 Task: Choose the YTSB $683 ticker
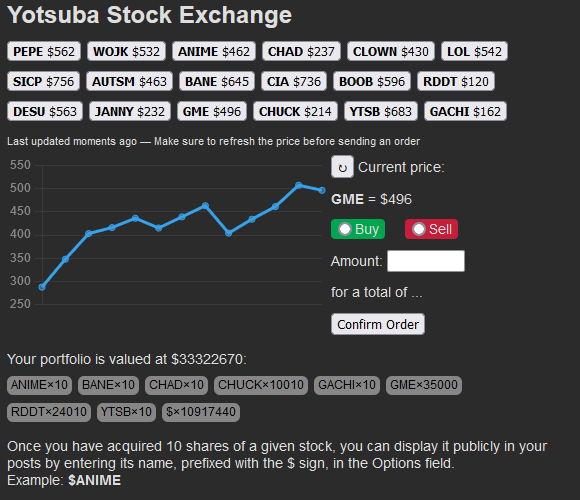pyautogui.click(x=381, y=111)
